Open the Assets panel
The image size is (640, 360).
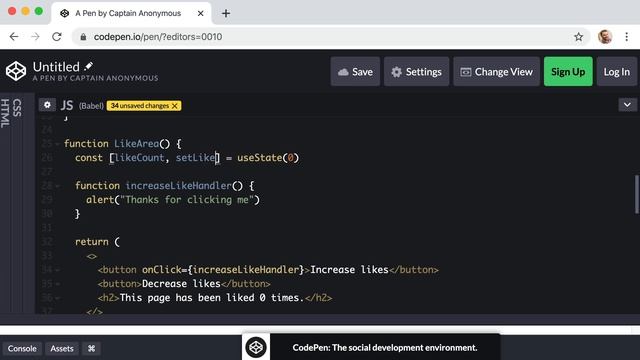coord(62,349)
